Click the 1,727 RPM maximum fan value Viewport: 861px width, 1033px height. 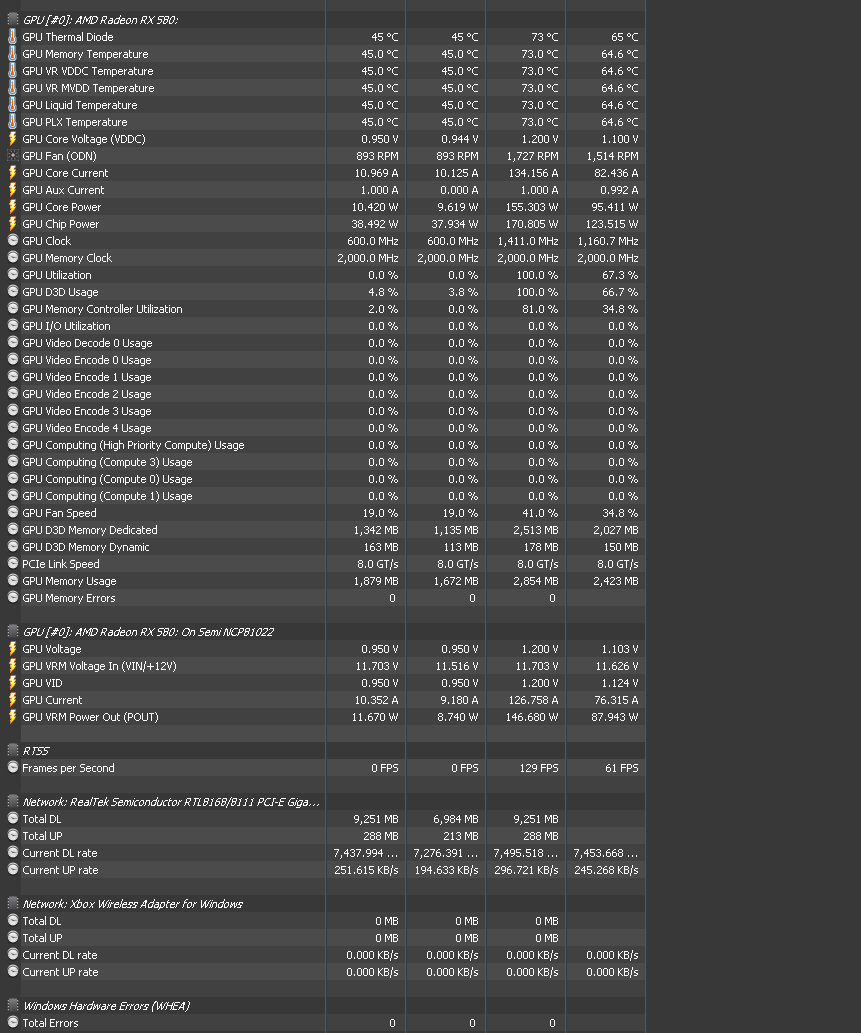pos(532,156)
